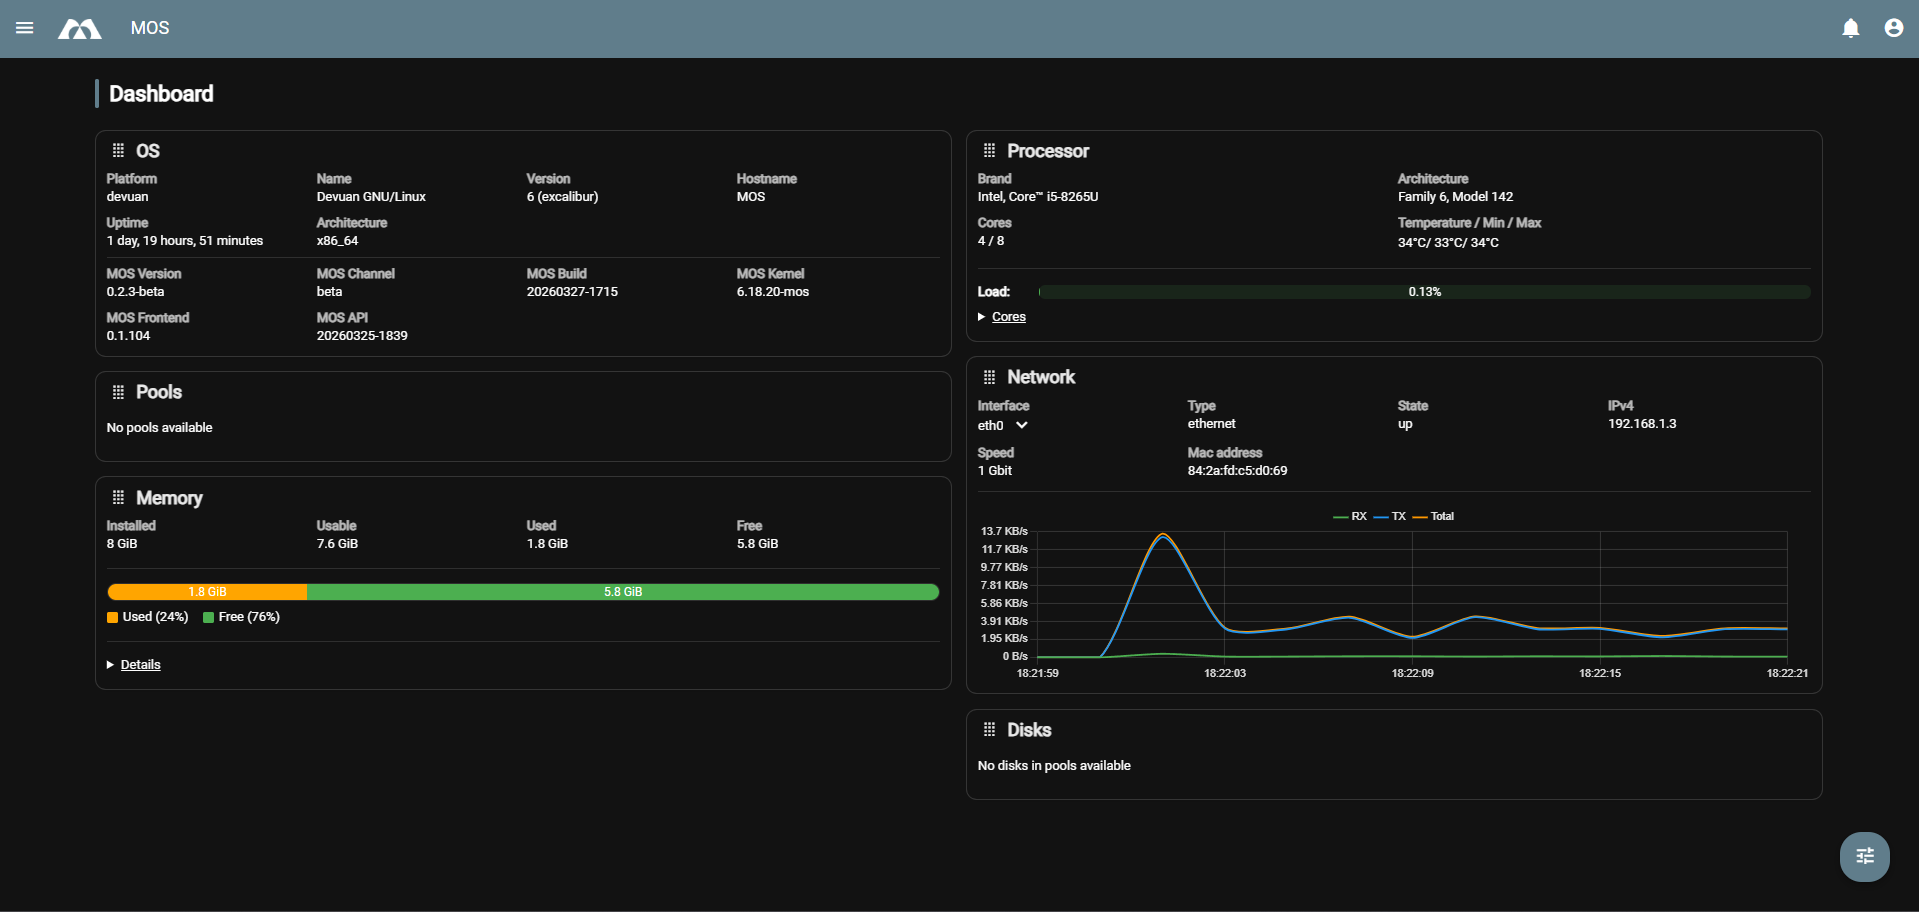Hide the Total series in the chart legend

pyautogui.click(x=1436, y=516)
